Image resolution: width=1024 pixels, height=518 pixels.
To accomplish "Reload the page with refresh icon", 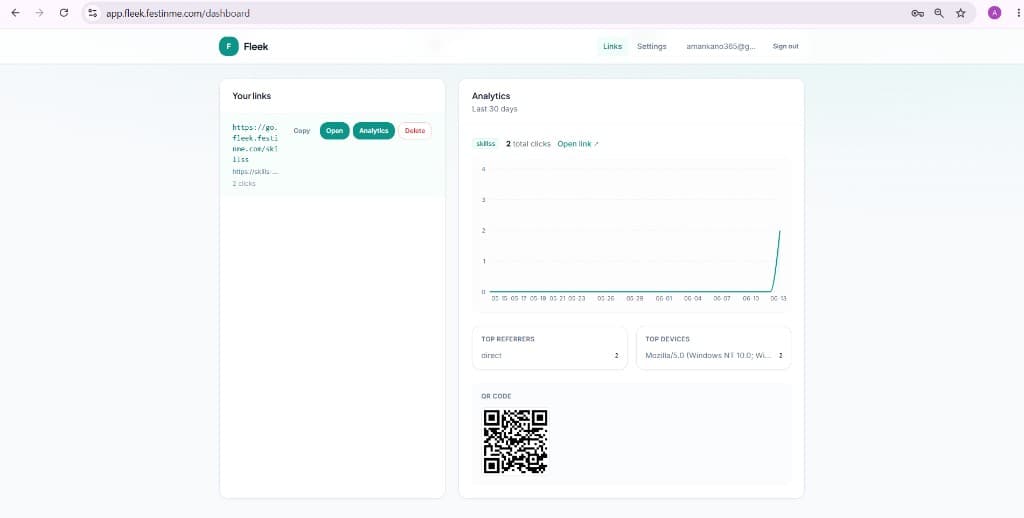I will pyautogui.click(x=64, y=13).
